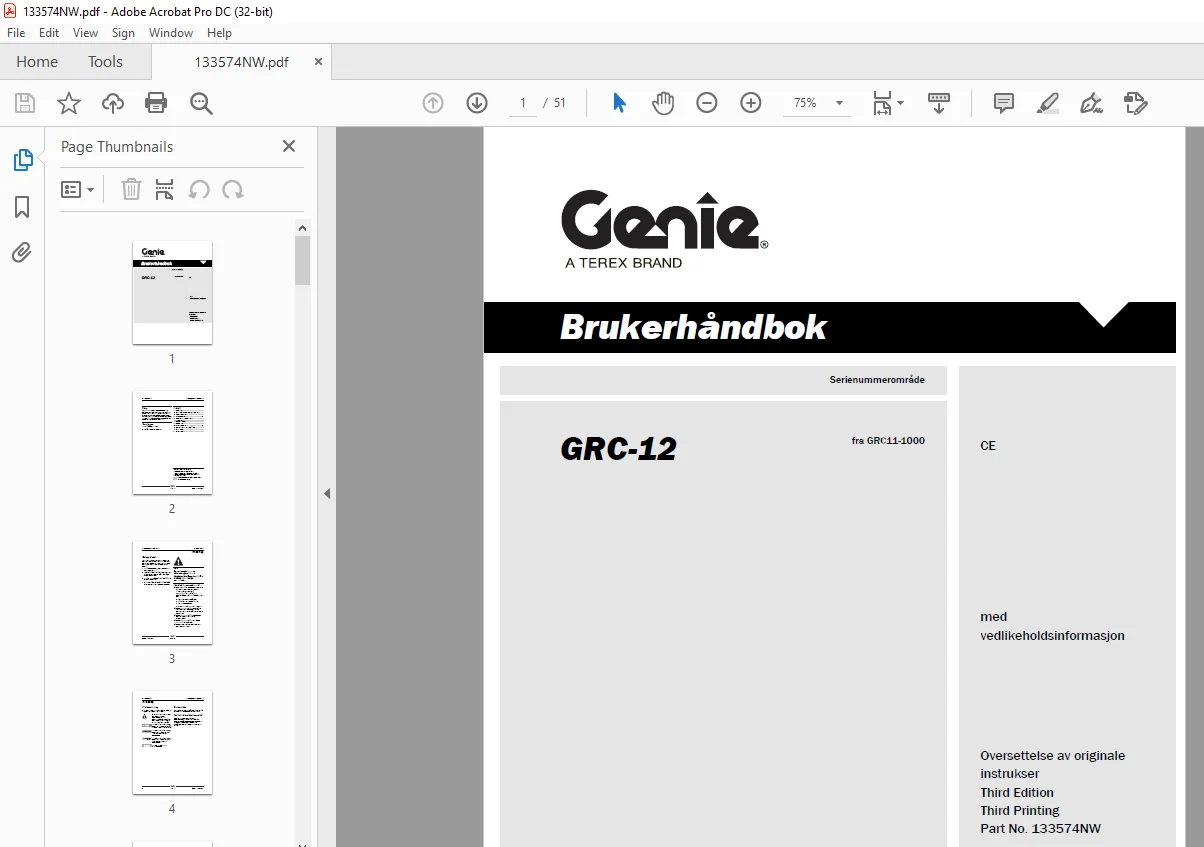Zoom in with plus icon
Screen dimensions: 1204x847
click(751, 103)
